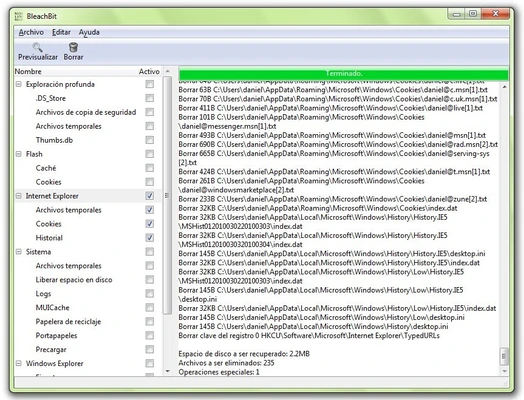Enable the Flash group checkbox
This screenshot has width=524, height=400.
tap(150, 154)
